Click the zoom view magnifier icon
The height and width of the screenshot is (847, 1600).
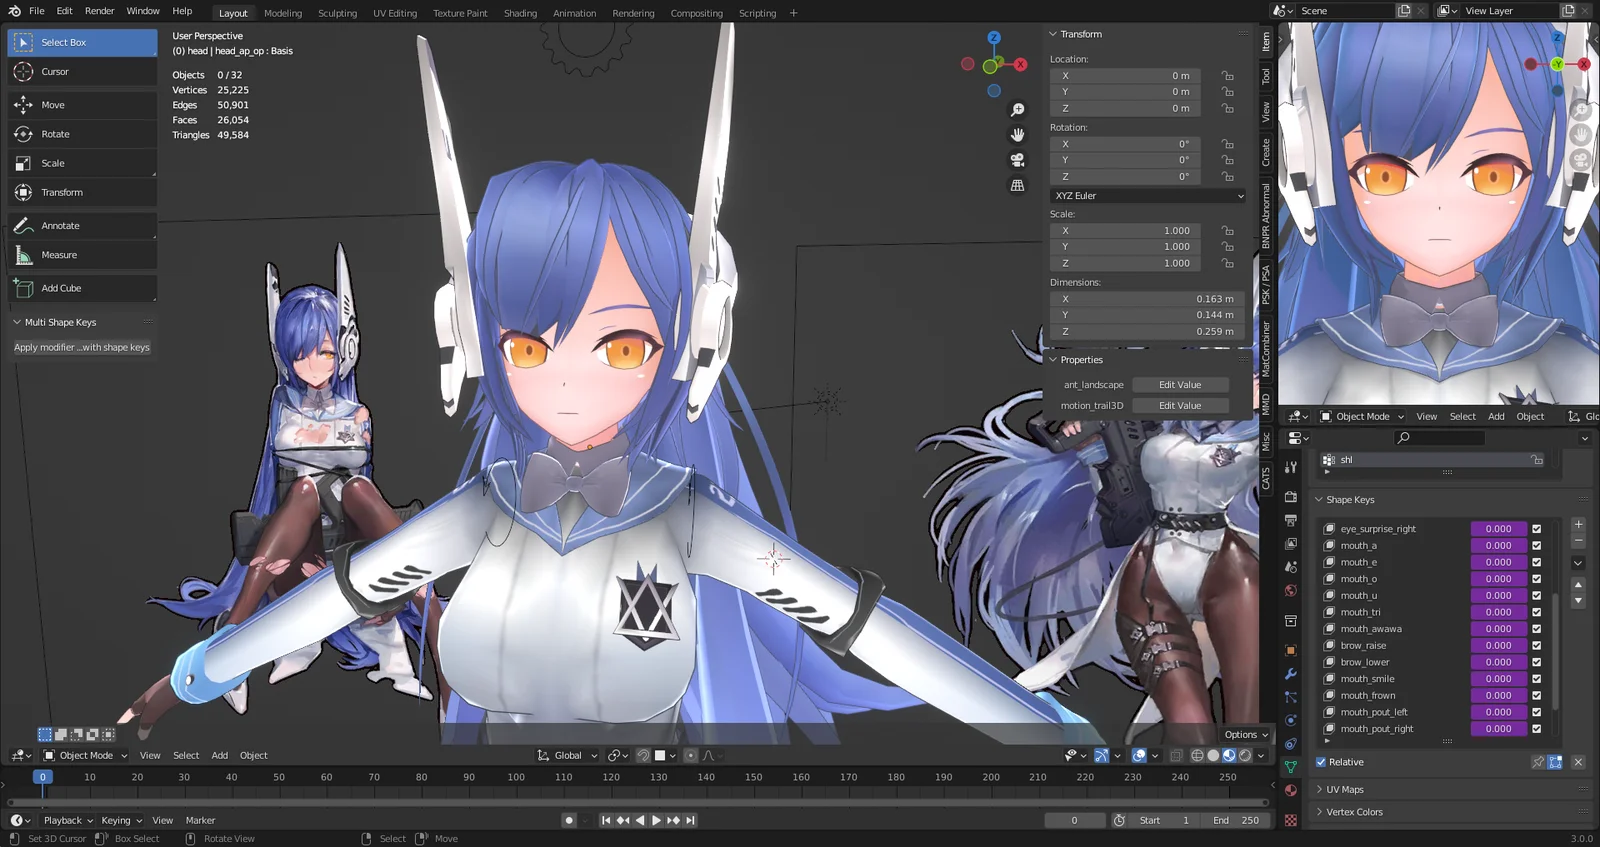[x=1017, y=110]
